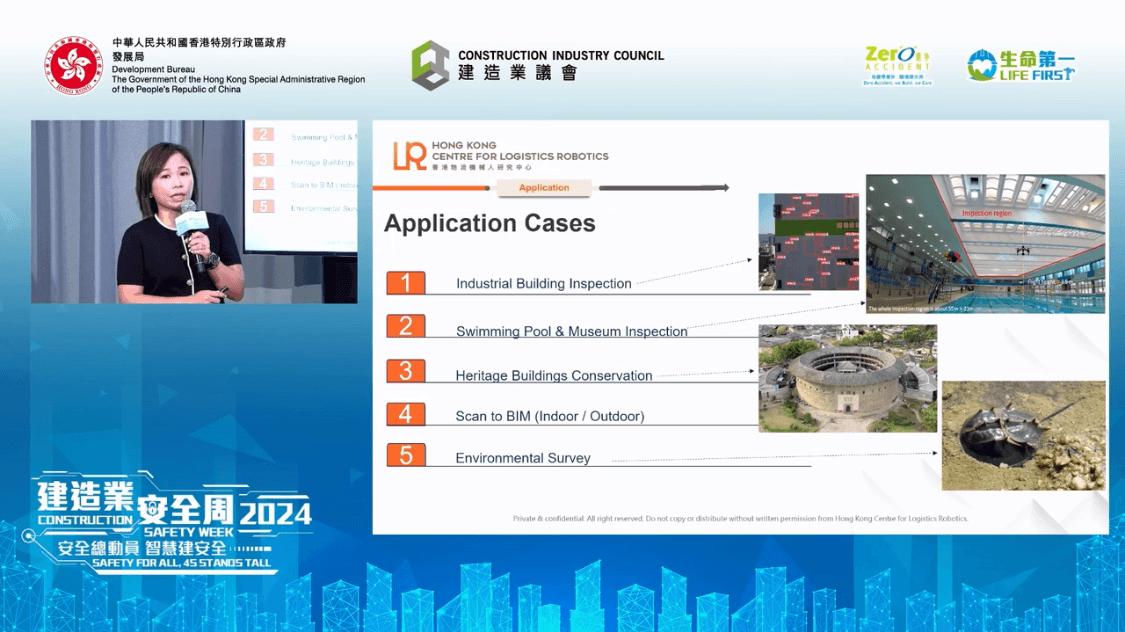Click orange number 5 box on main slide
The image size is (1125, 632).
(x=406, y=456)
